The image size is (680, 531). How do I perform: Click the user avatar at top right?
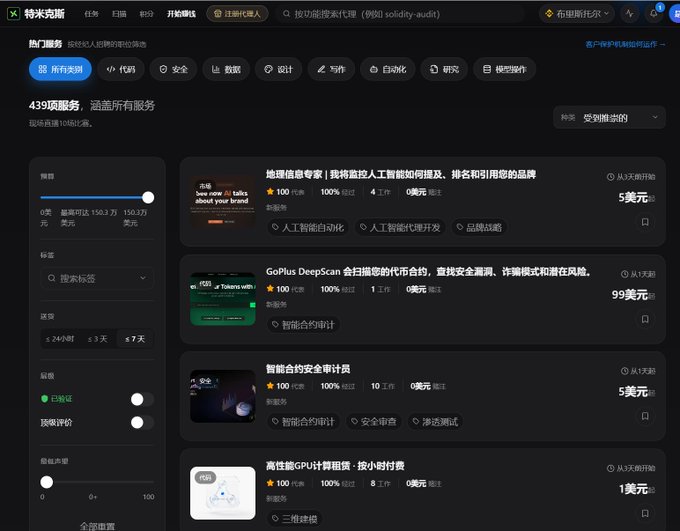(x=675, y=14)
